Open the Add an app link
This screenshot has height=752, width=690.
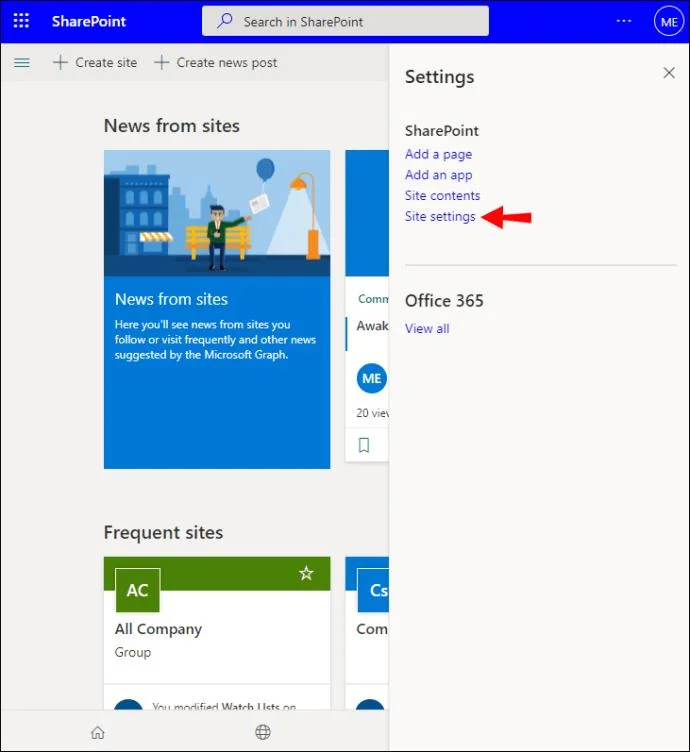click(x=438, y=175)
